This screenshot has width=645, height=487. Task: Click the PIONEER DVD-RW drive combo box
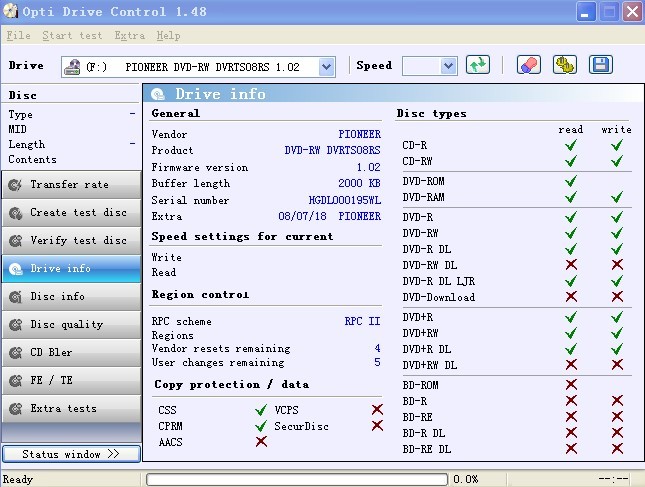[198, 67]
